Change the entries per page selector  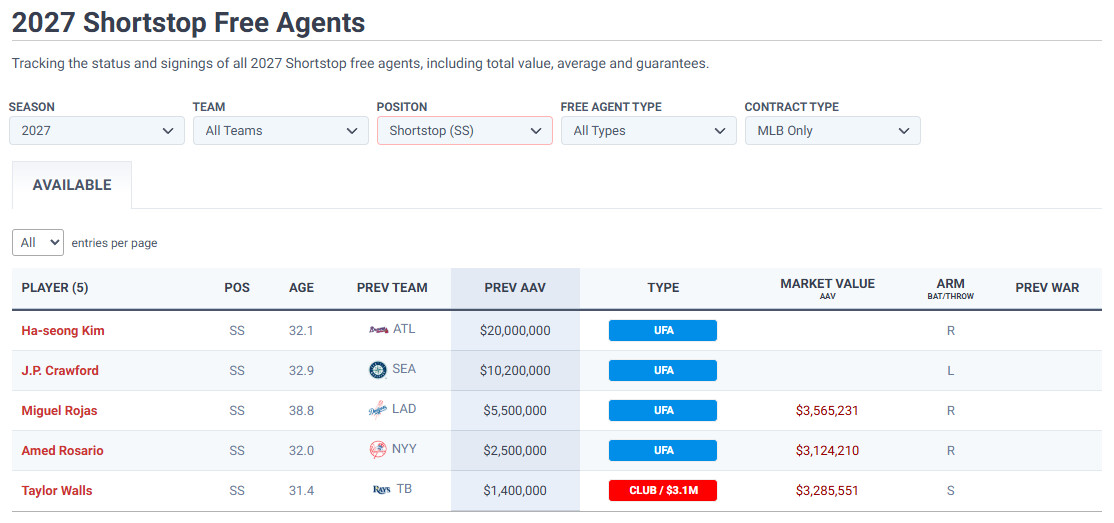coord(38,243)
